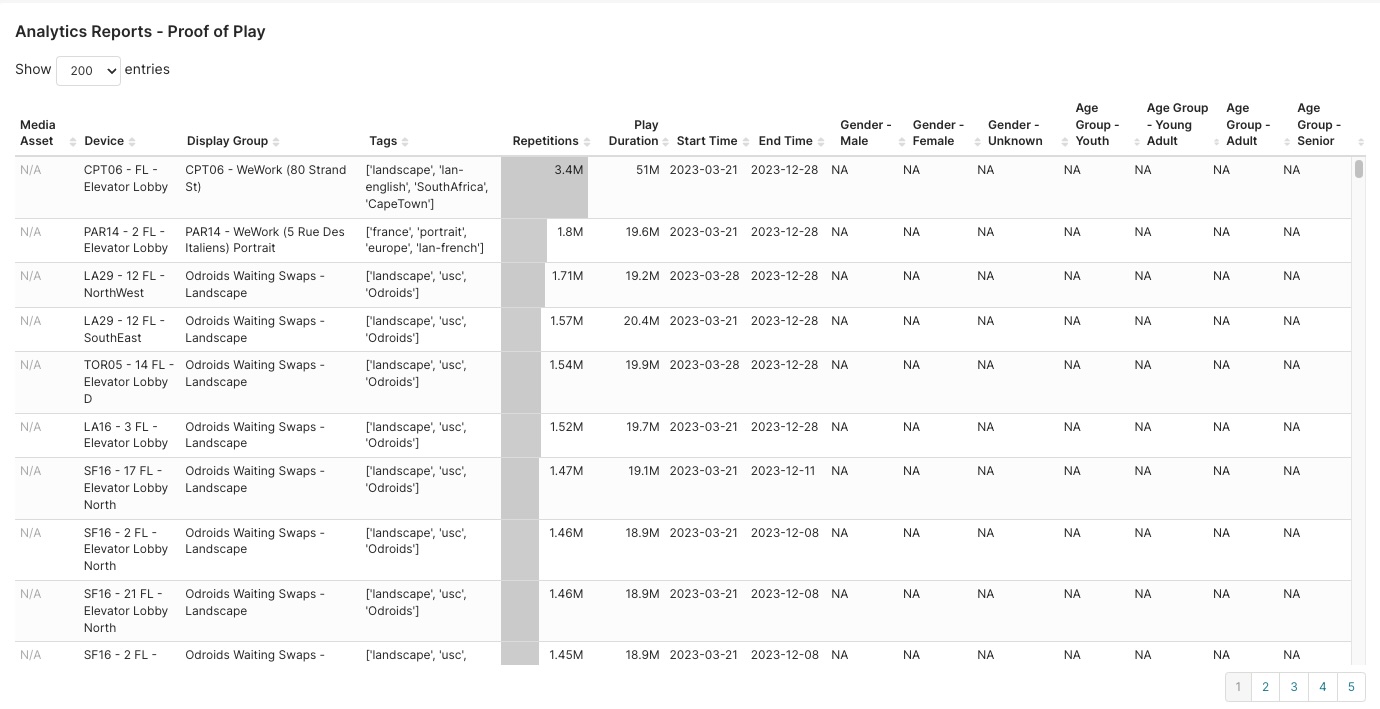Select device cell 'LA29 - 12 FL - SouthEast'
This screenshot has height=709, width=1380.
[125, 329]
